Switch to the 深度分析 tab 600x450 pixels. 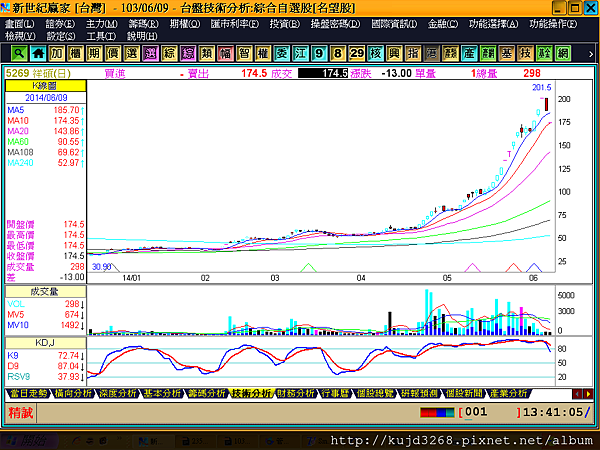pyautogui.click(x=117, y=393)
